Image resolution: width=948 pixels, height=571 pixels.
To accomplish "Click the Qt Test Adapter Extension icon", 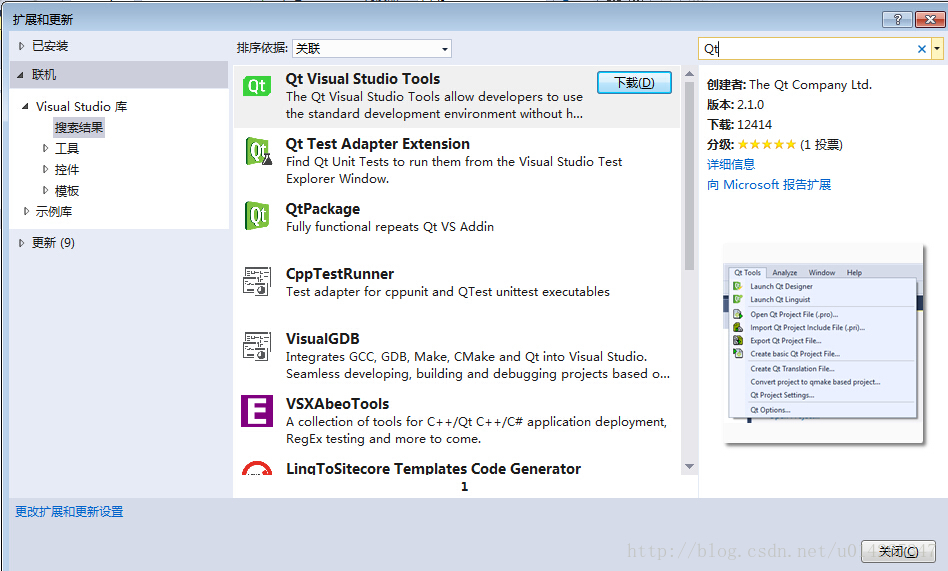I will click(258, 151).
